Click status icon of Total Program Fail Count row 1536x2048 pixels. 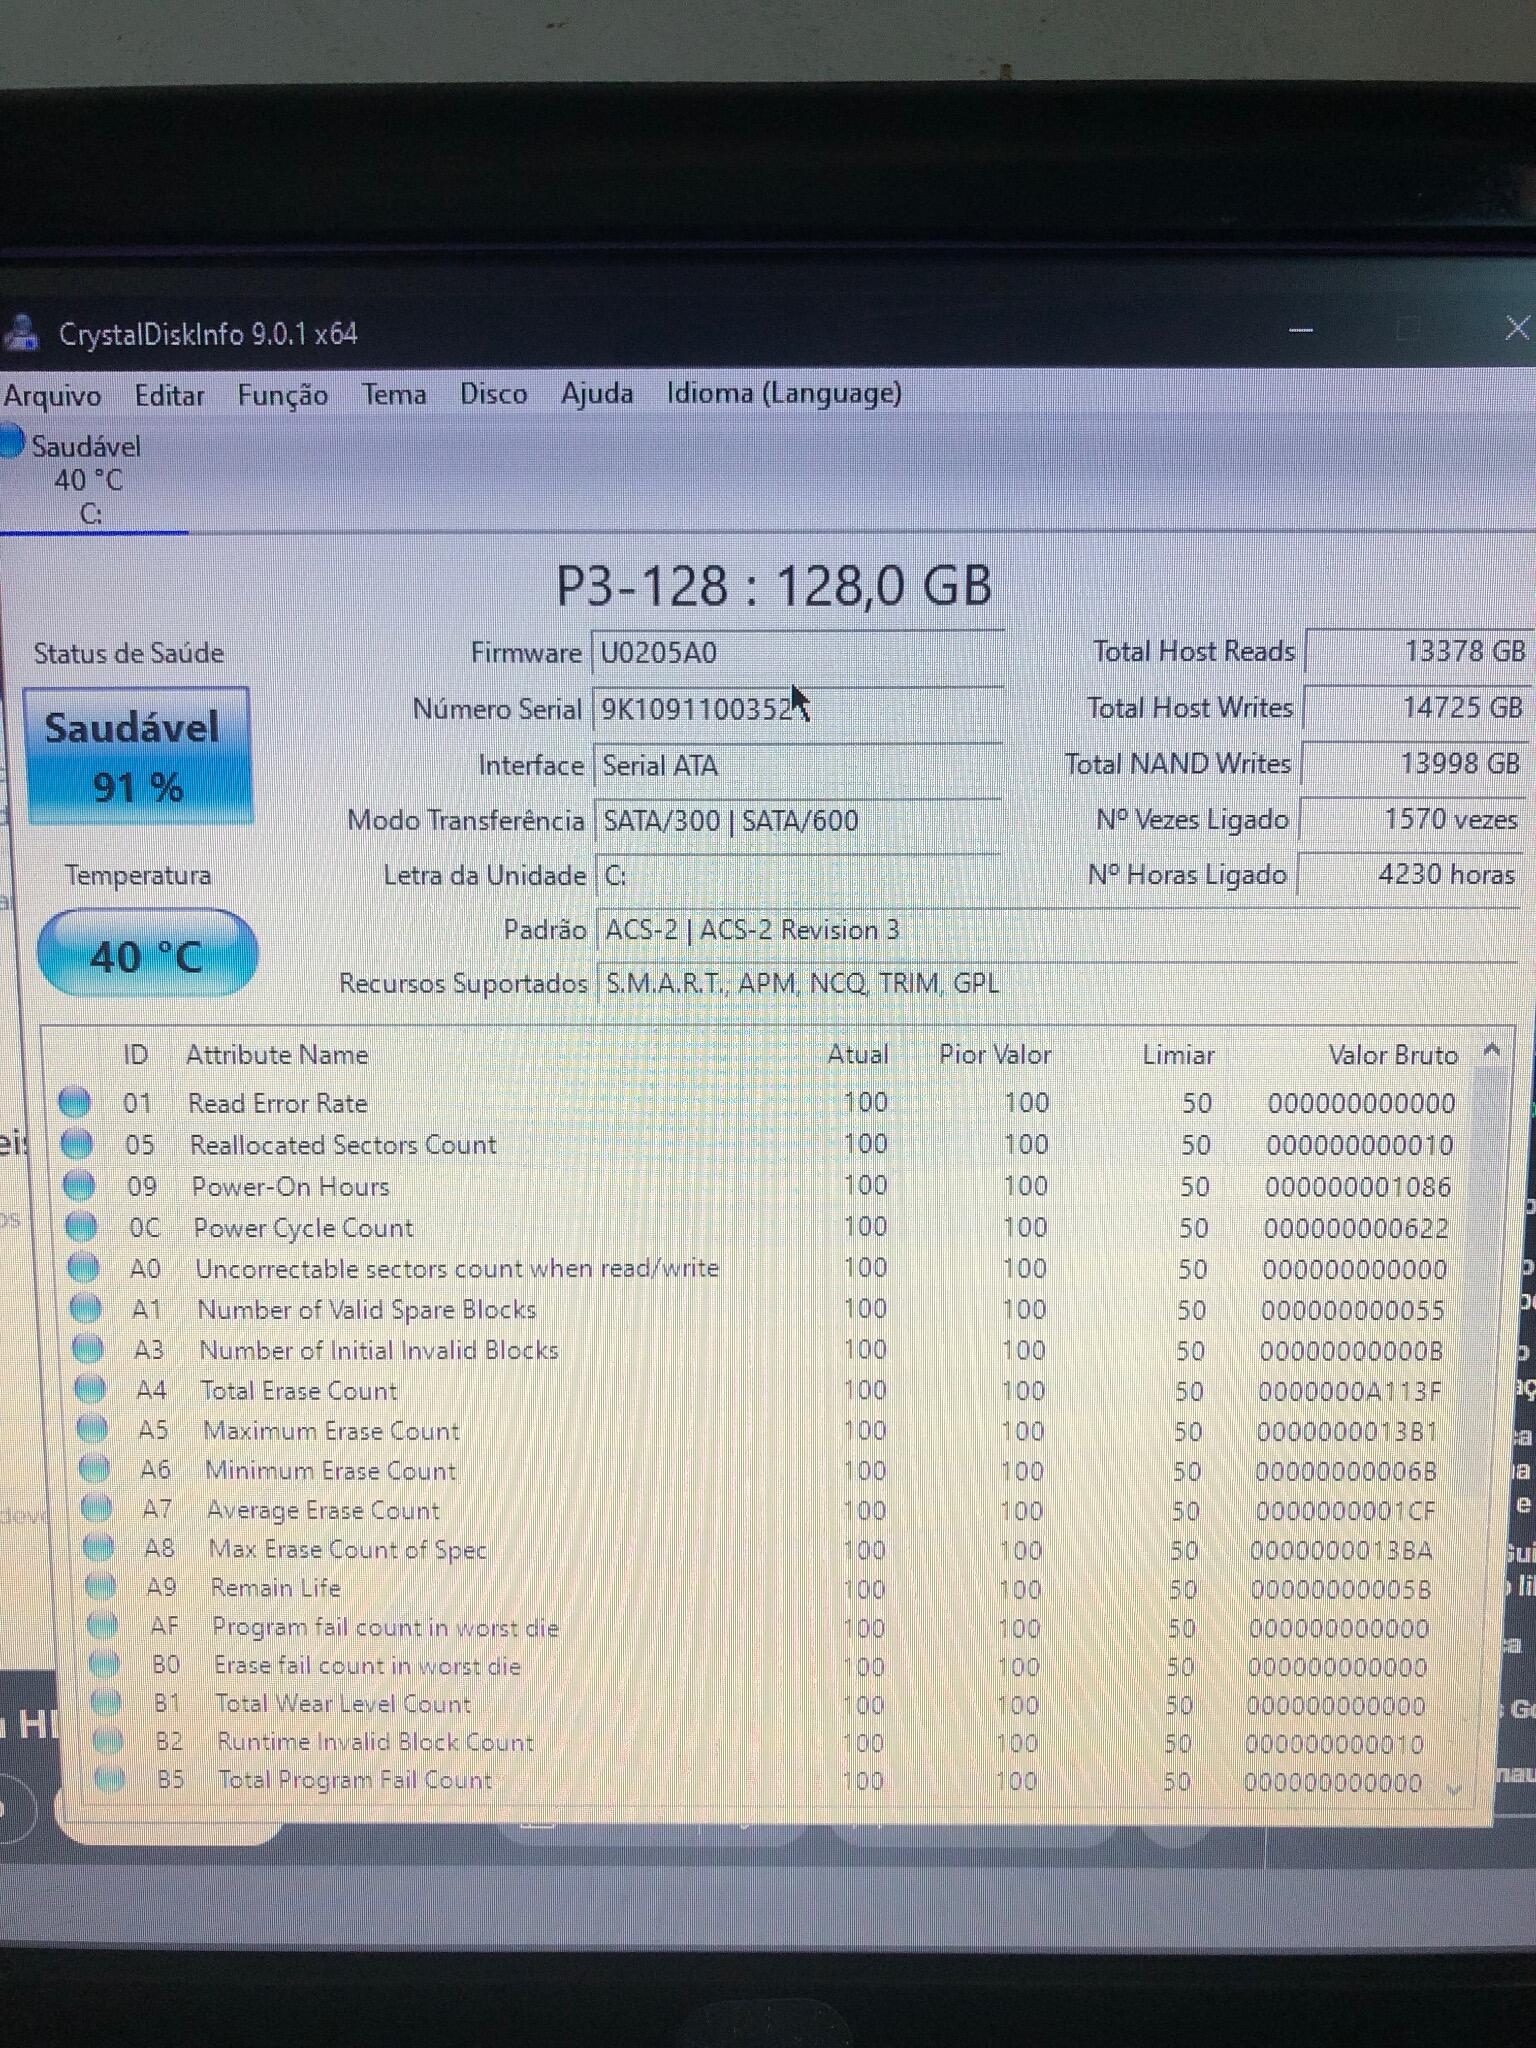[110, 1778]
